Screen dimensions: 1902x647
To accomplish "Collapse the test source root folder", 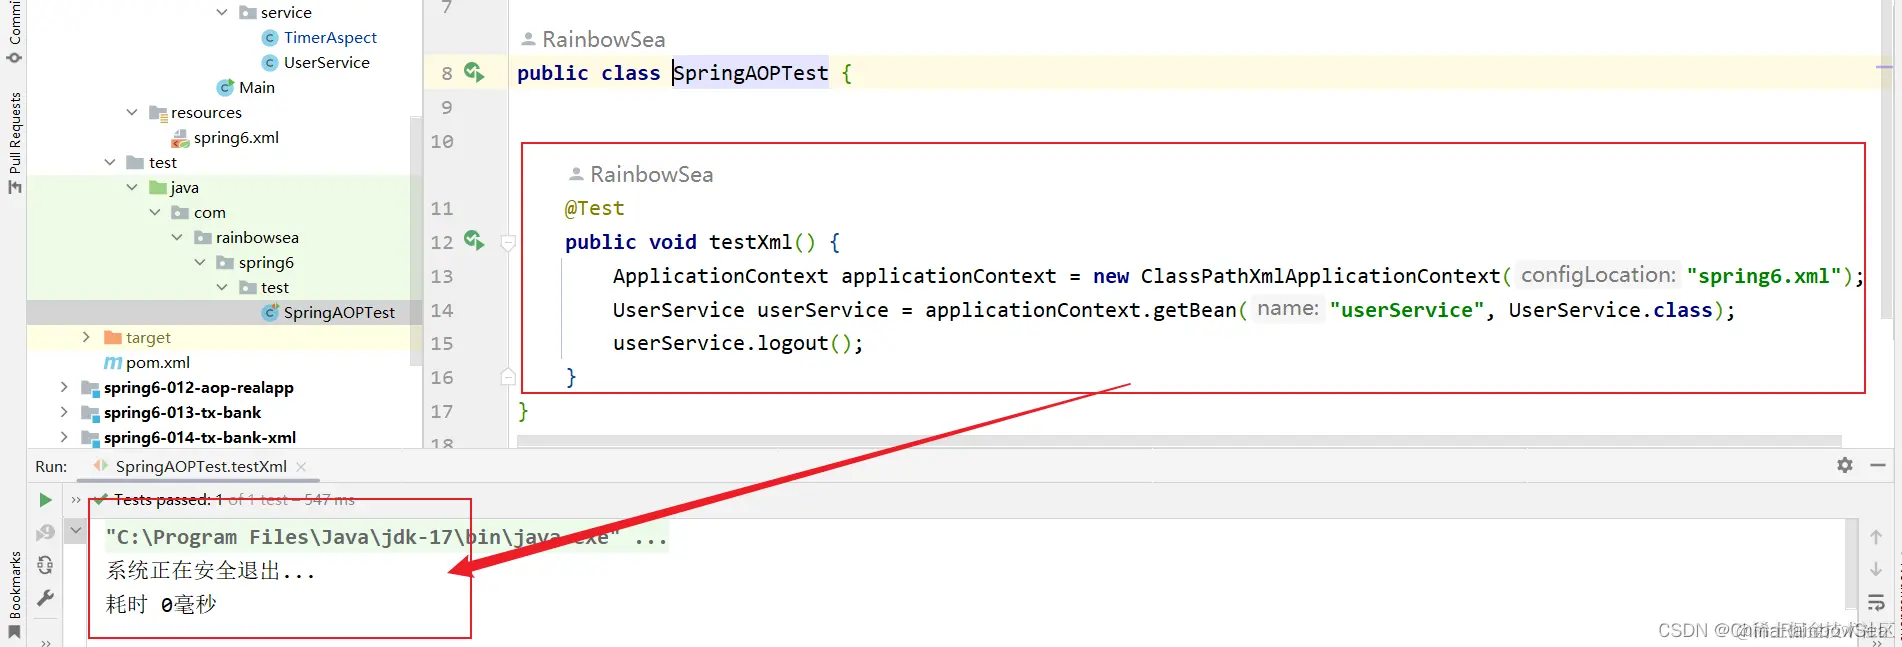I will (110, 162).
